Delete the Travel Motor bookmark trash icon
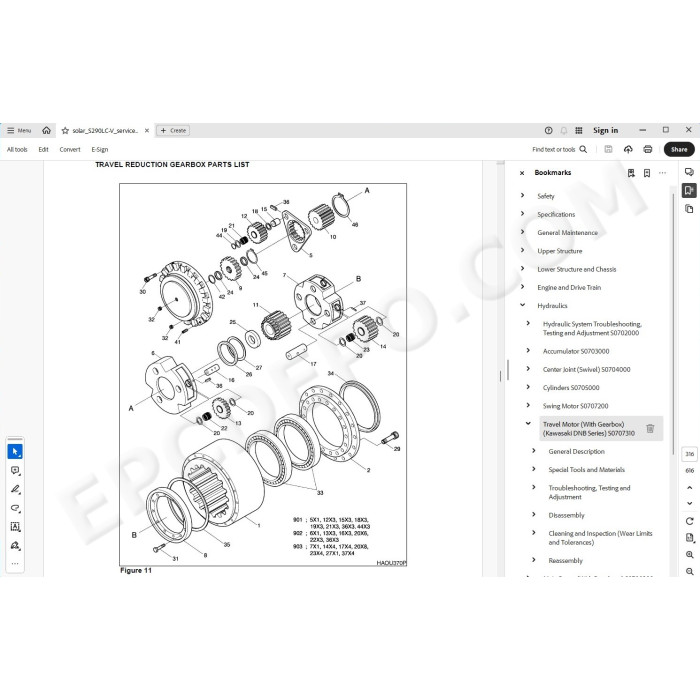Image resolution: width=700 pixels, height=700 pixels. (x=650, y=428)
